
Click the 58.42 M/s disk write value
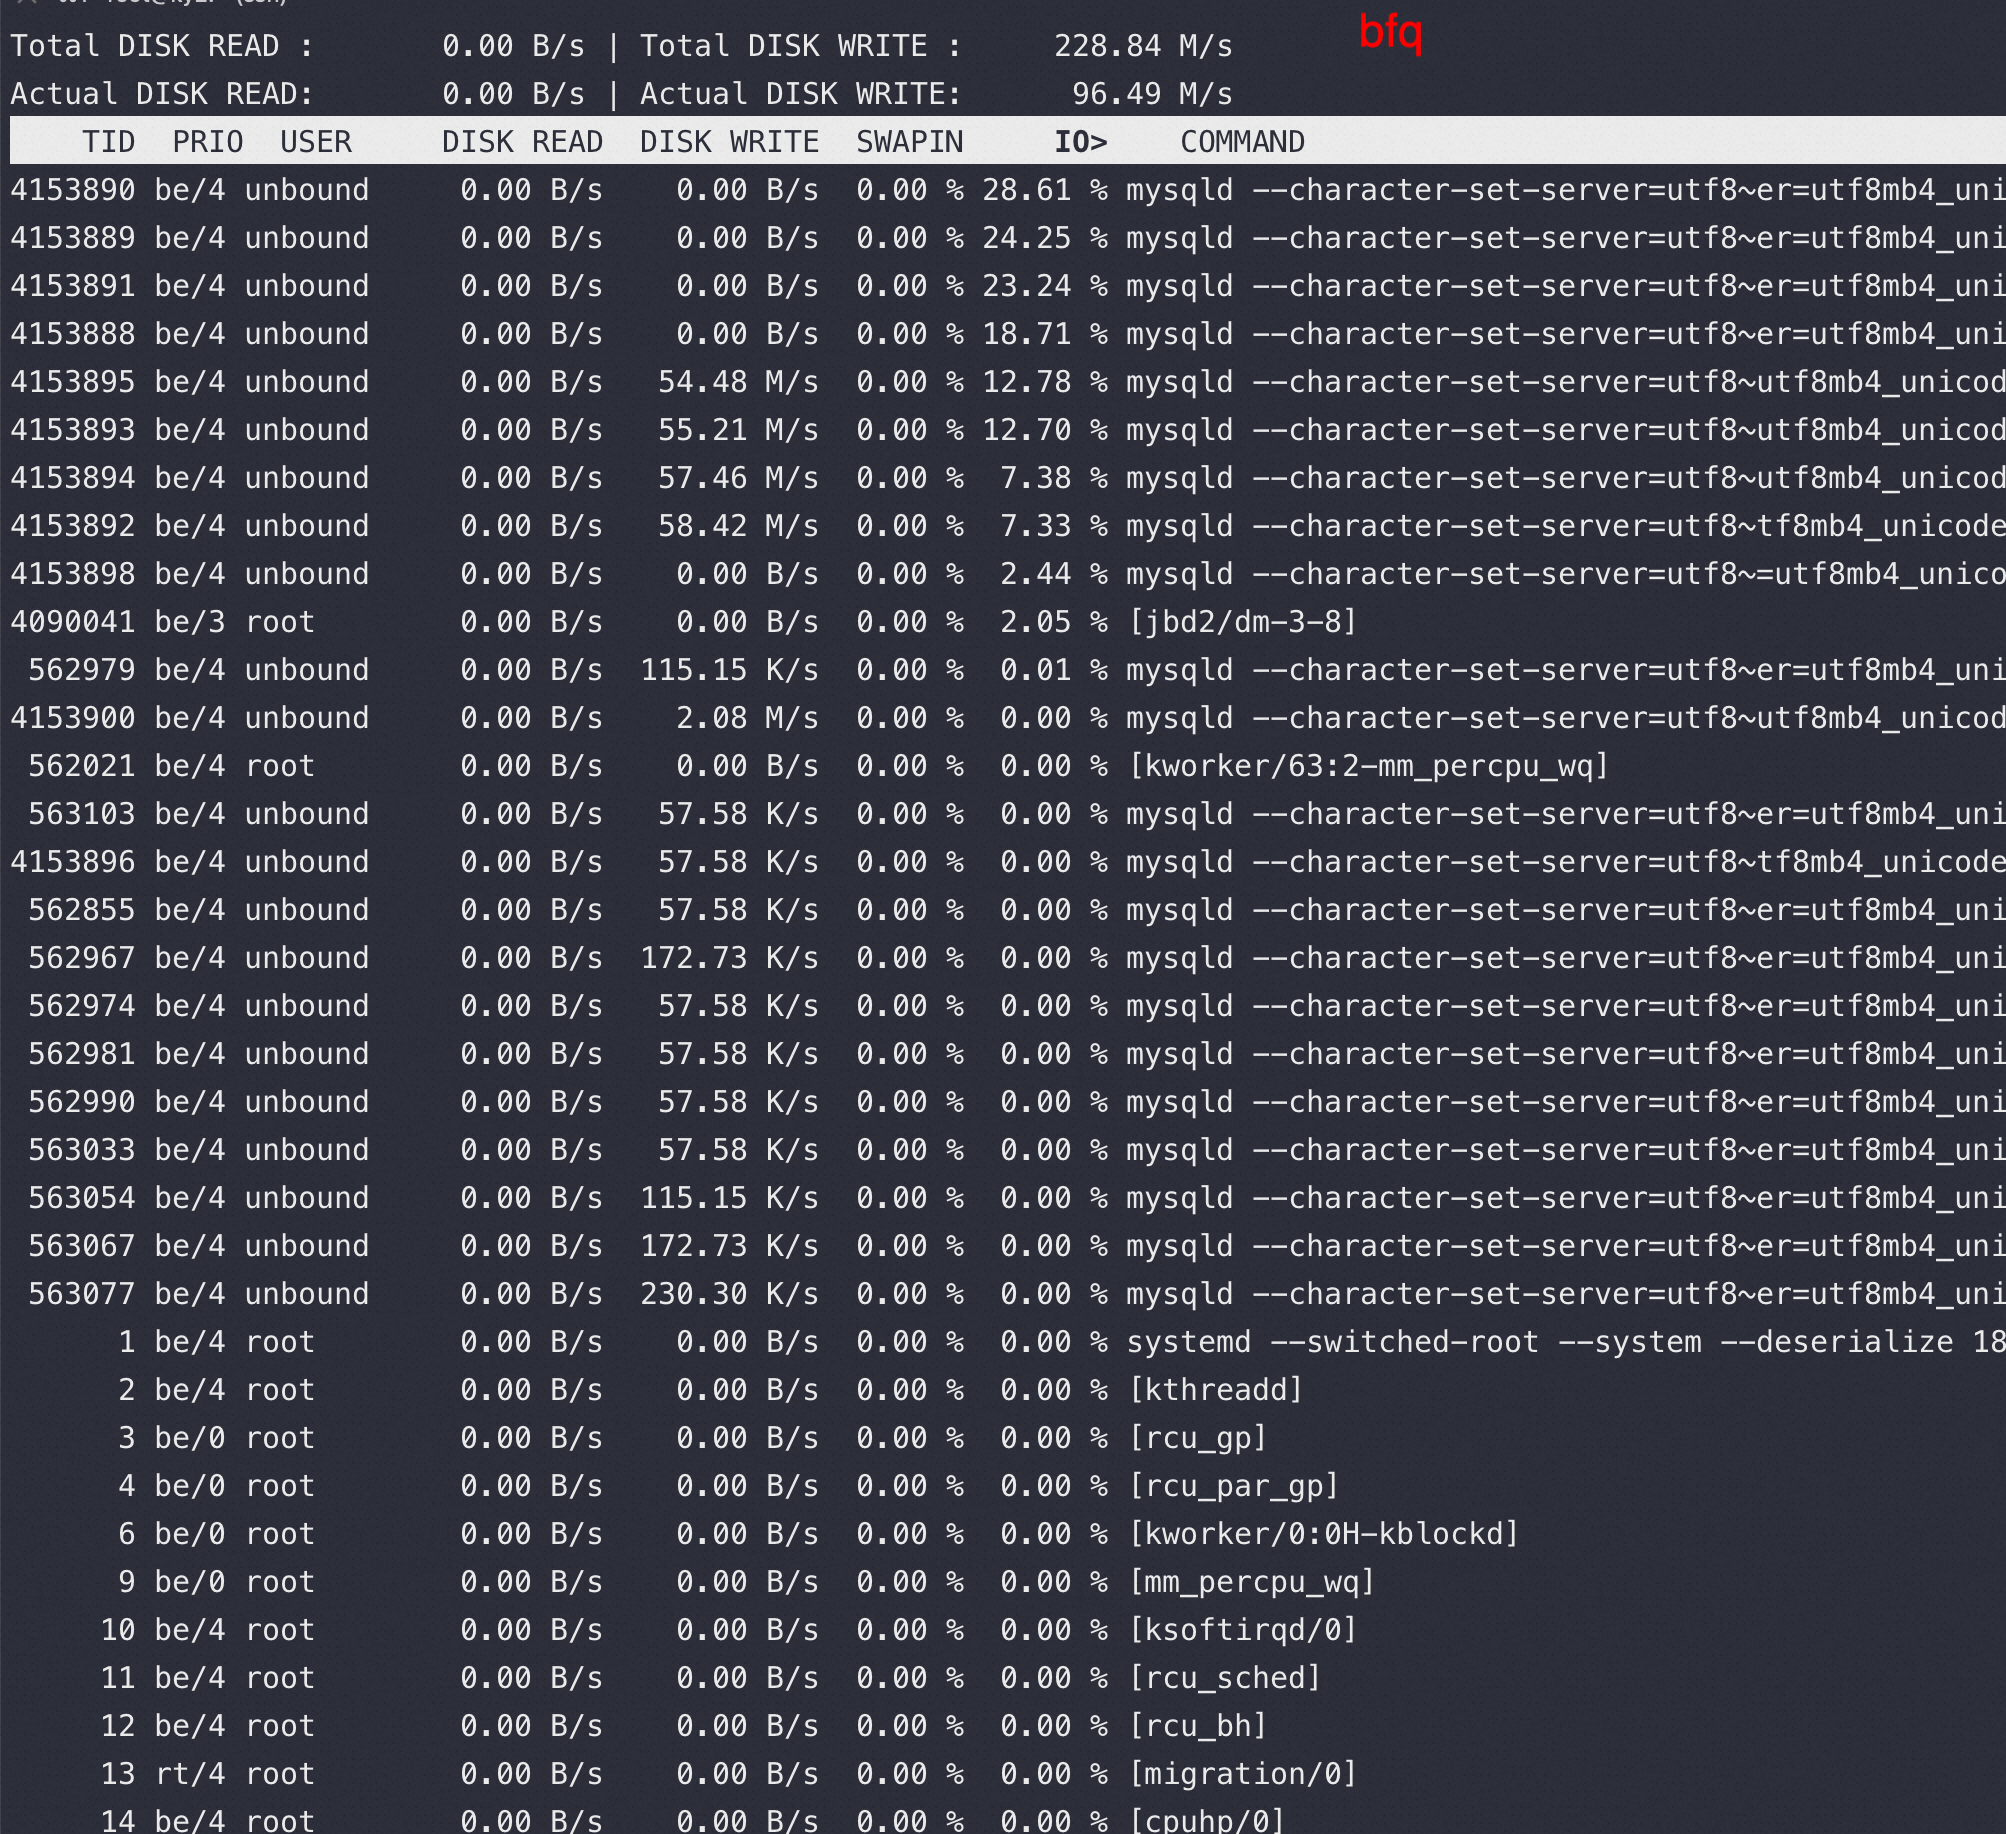[738, 526]
